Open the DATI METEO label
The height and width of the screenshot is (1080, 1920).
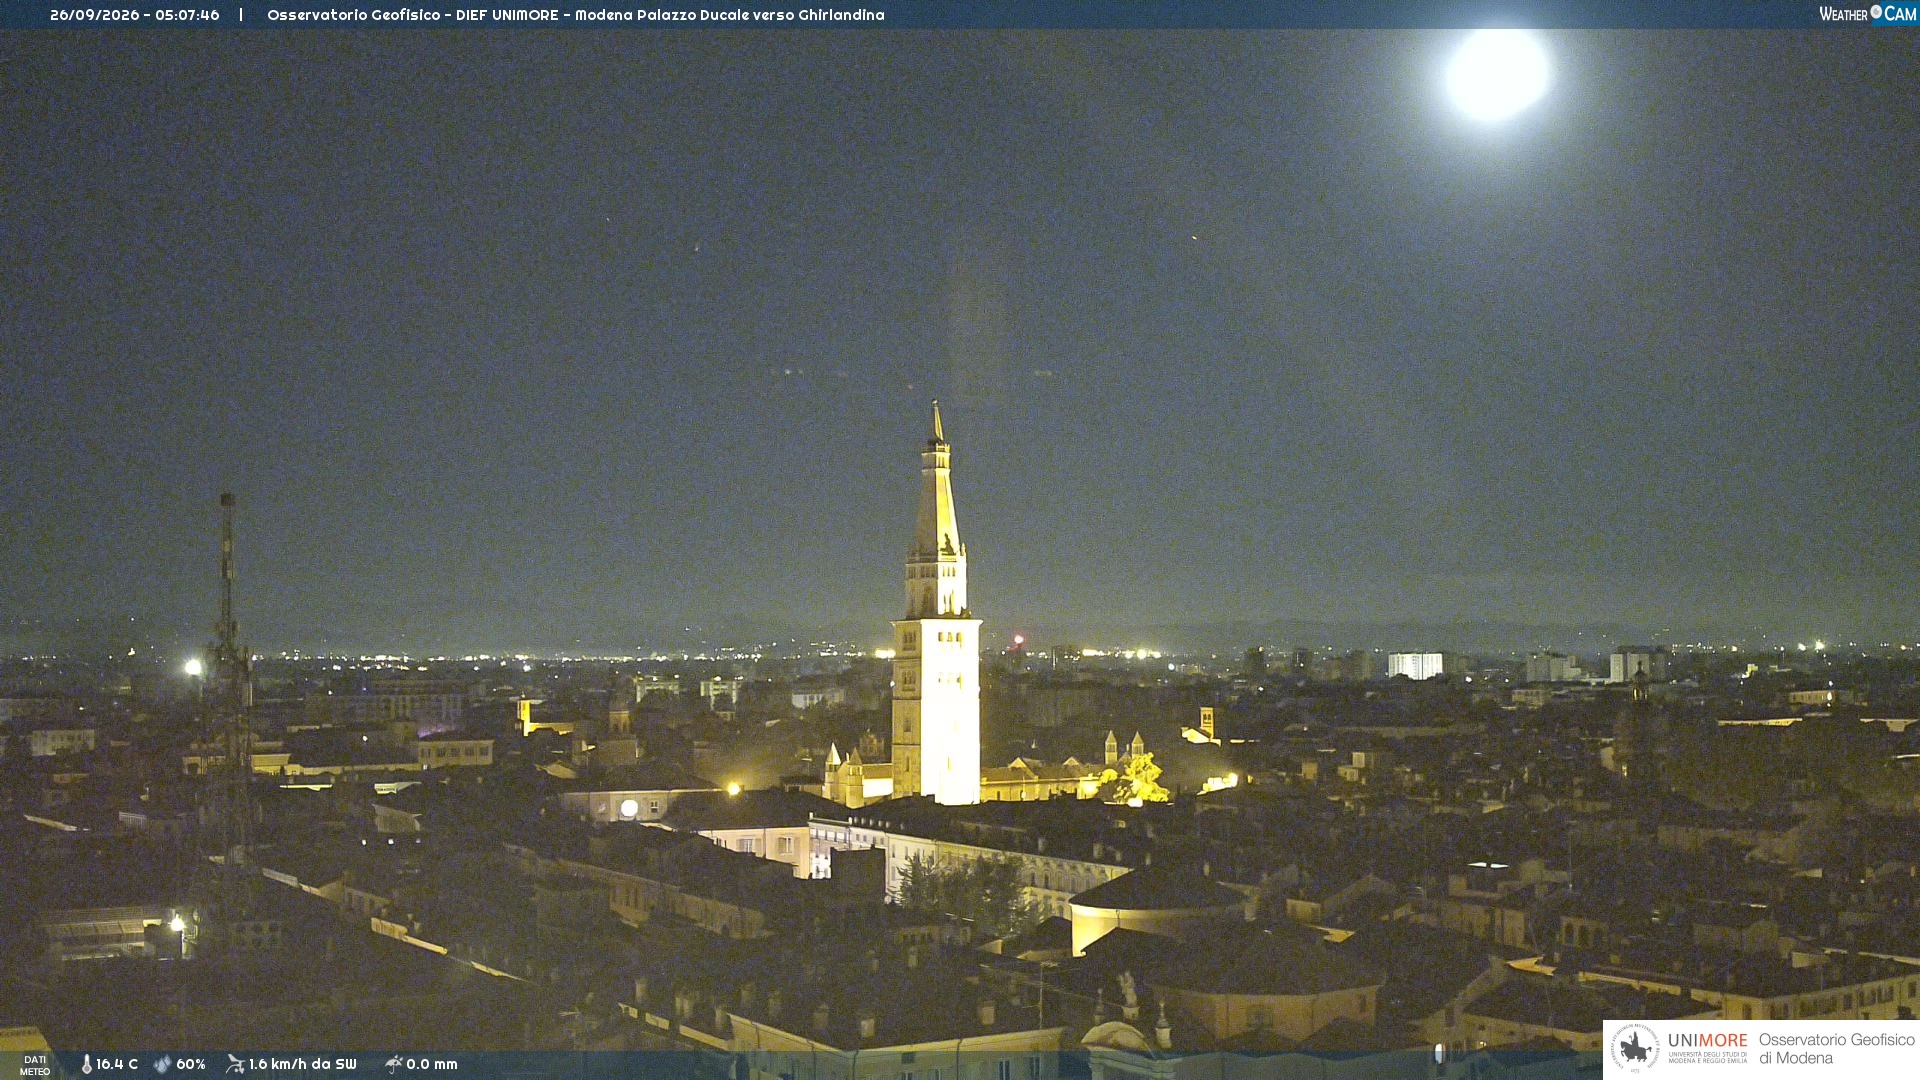point(35,1065)
